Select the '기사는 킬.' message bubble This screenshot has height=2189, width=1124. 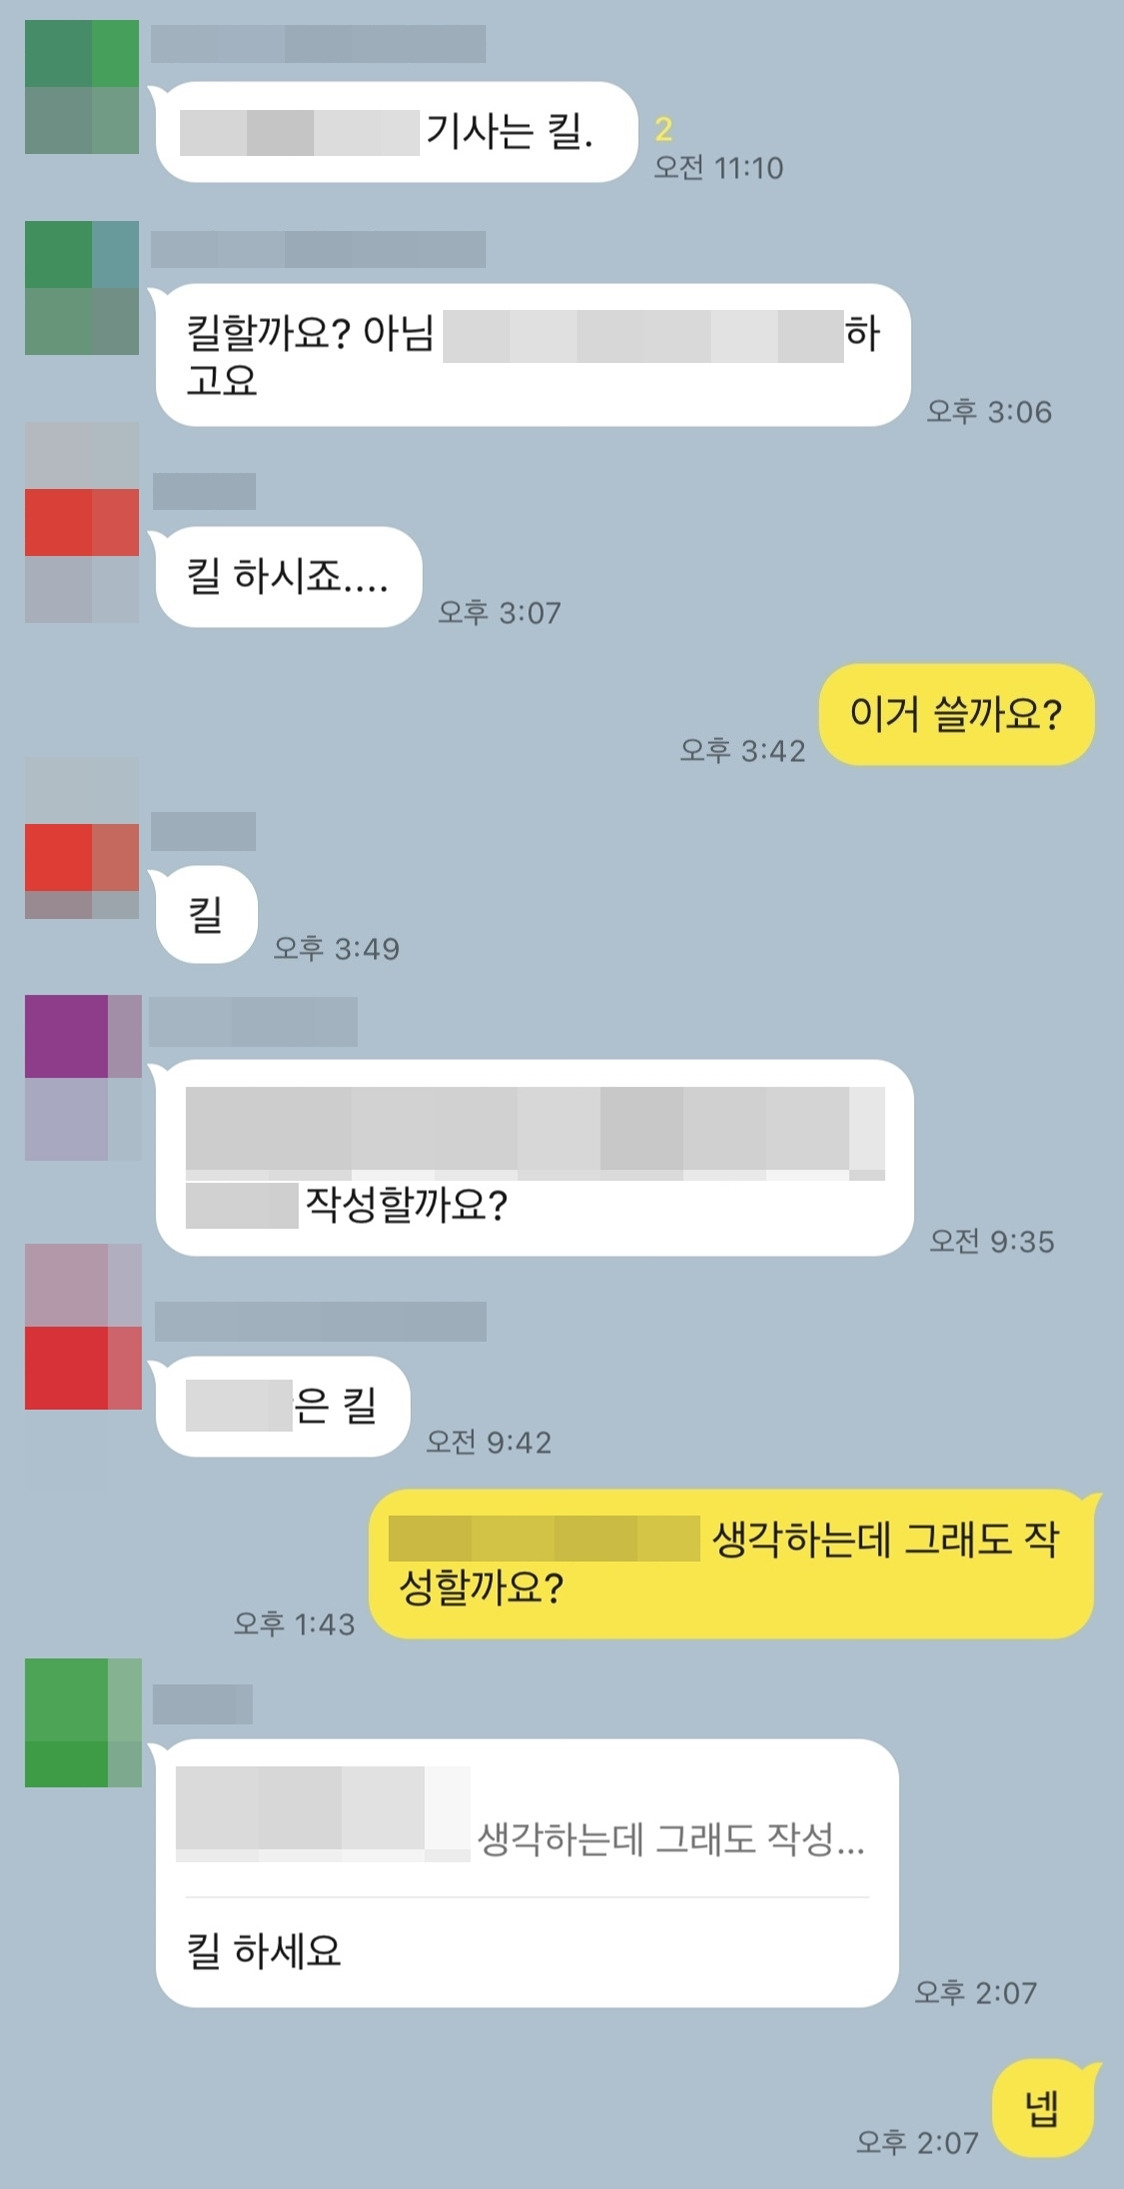point(396,132)
